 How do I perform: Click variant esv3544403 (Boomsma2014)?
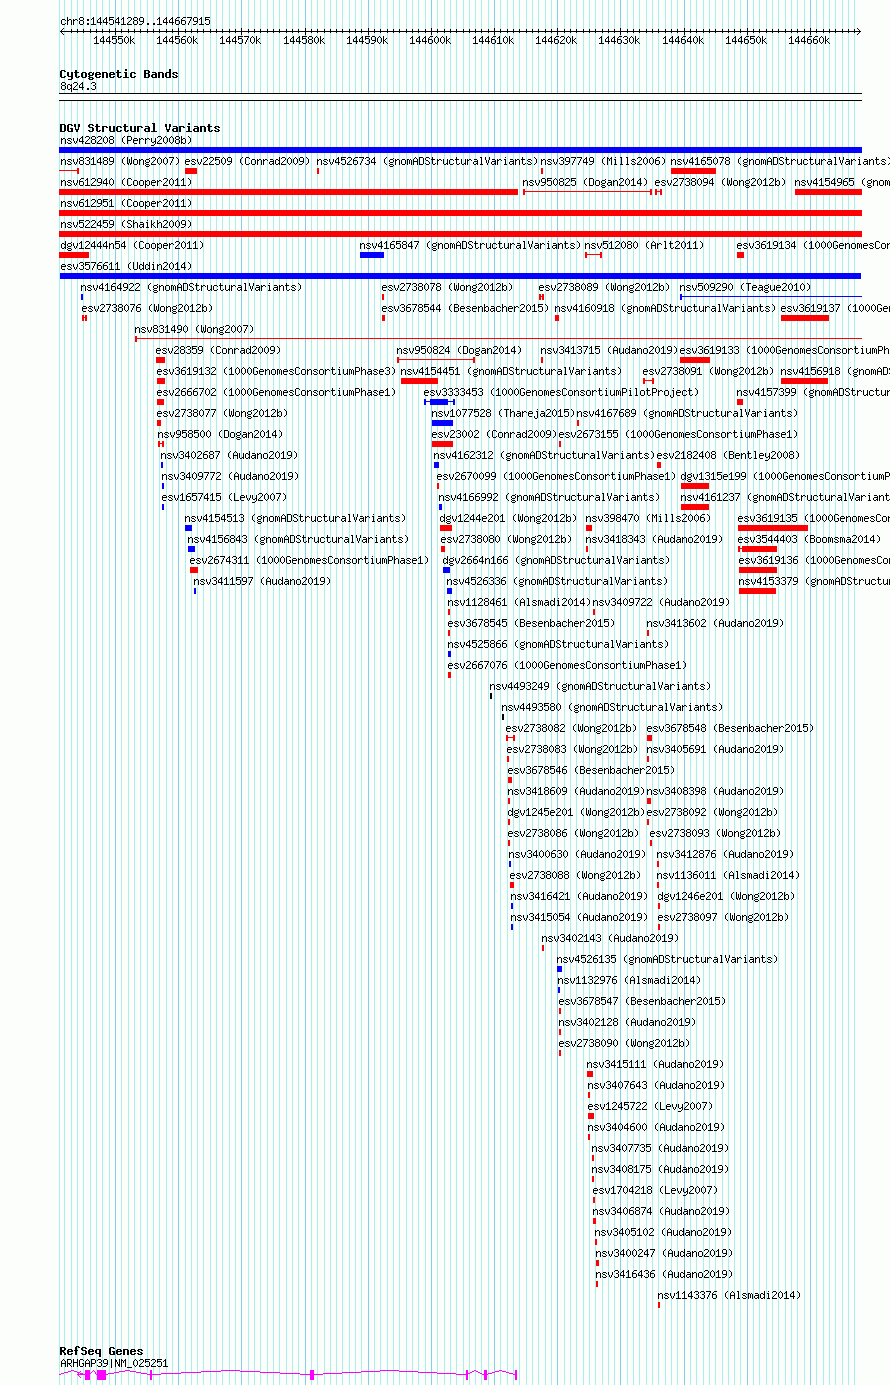(809, 539)
